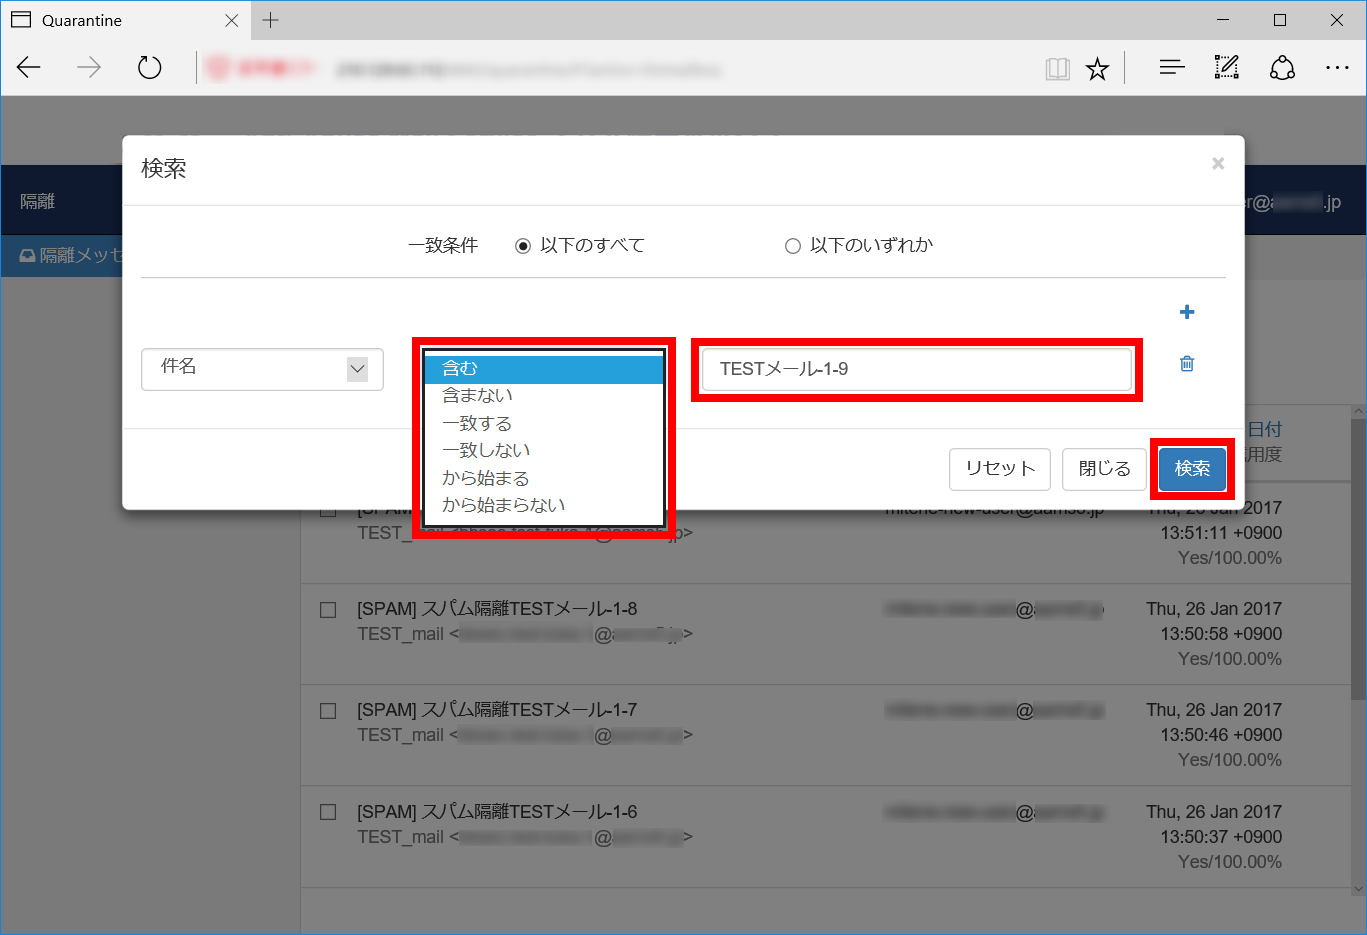1367x935 pixels.
Task: Click the trash icon to delete condition
Action: pyautogui.click(x=1187, y=364)
